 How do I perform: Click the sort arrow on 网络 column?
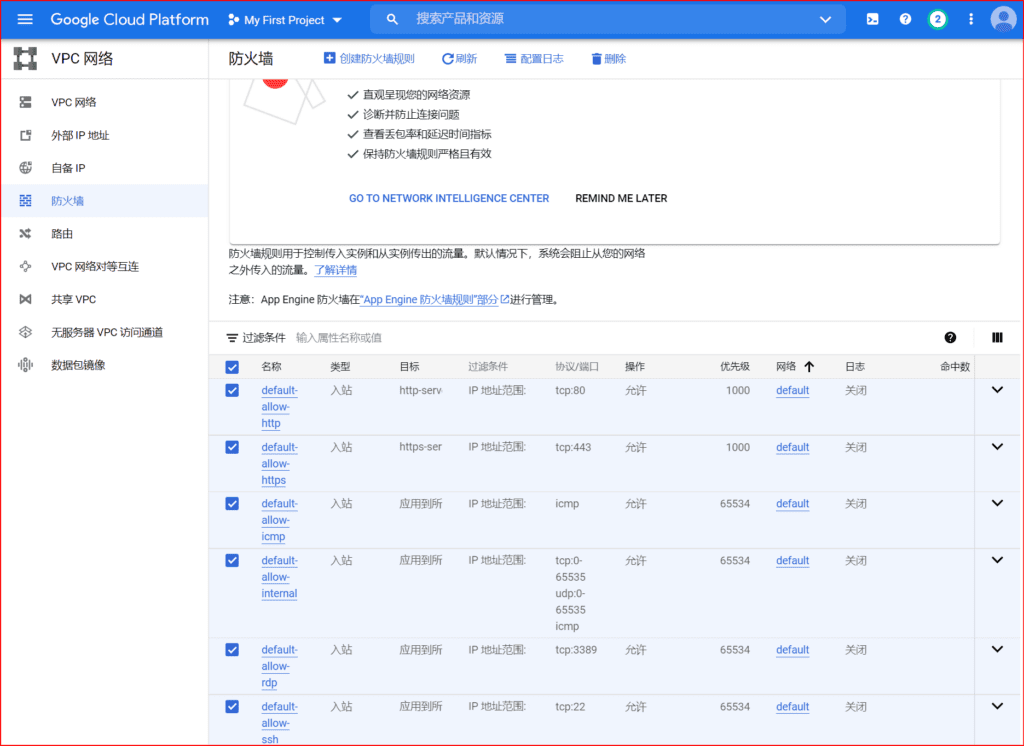[807, 367]
